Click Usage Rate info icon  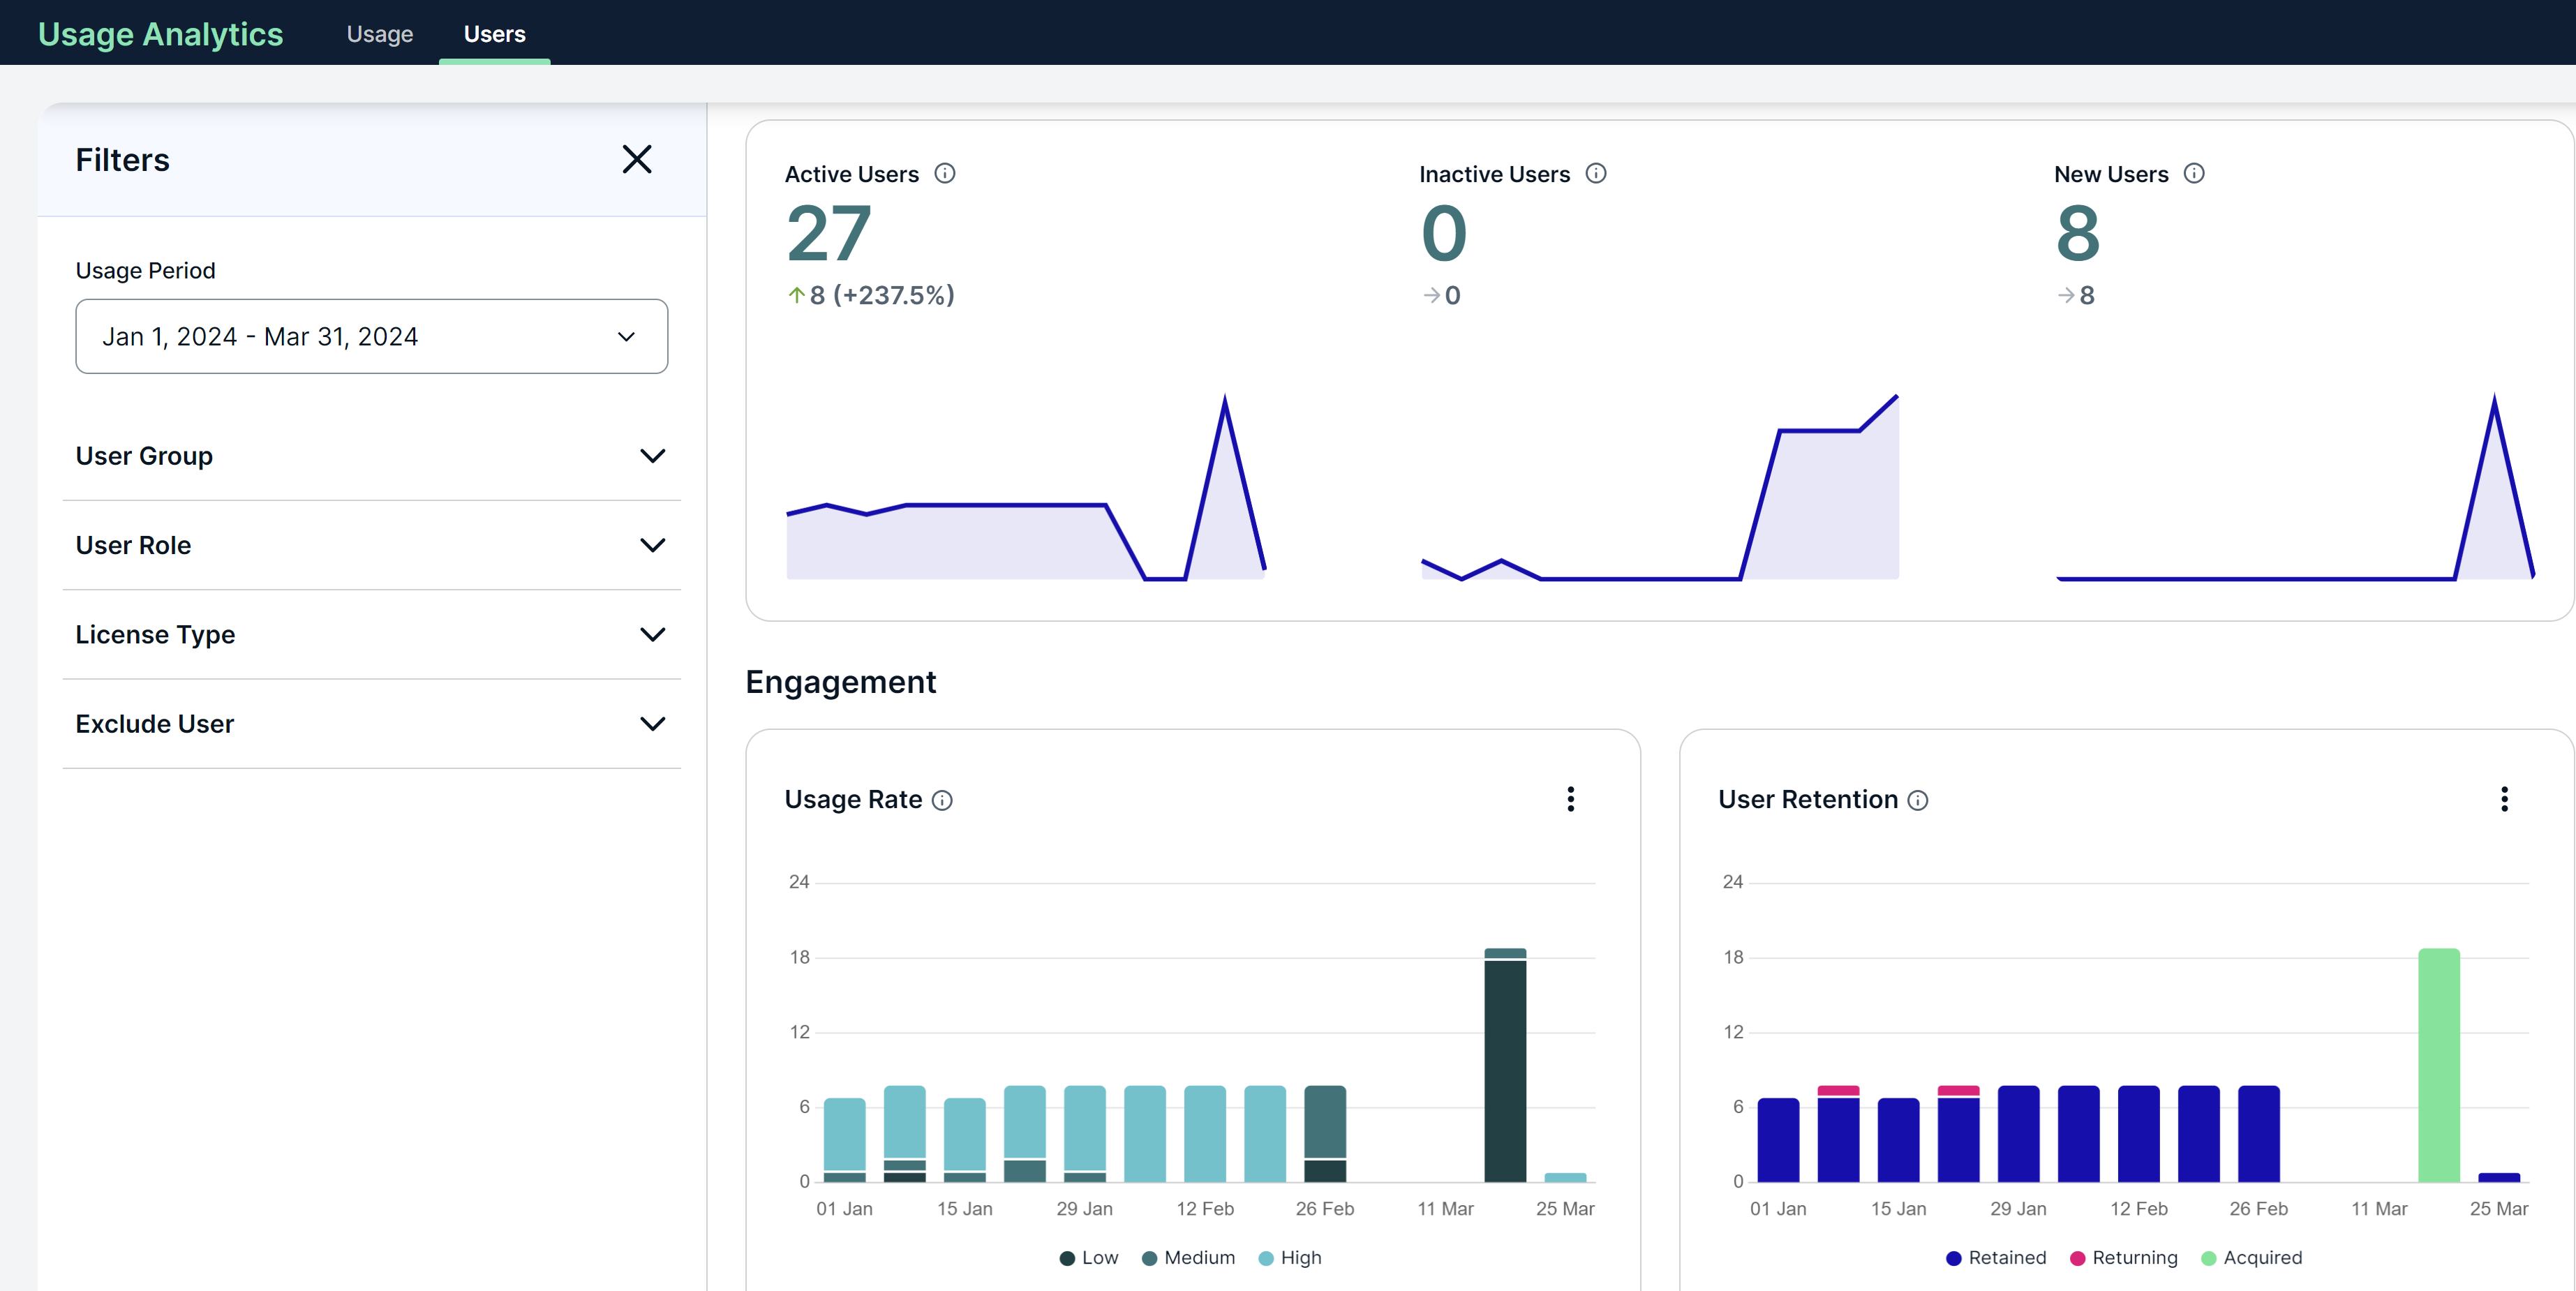942,800
